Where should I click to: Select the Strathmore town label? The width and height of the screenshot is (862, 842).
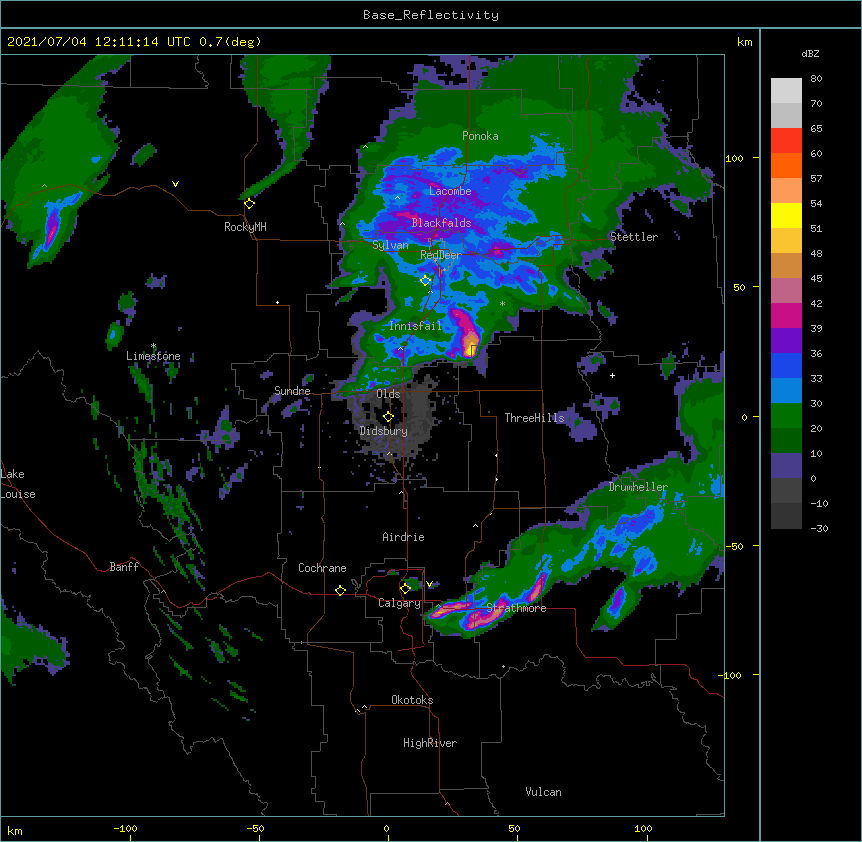click(x=516, y=608)
